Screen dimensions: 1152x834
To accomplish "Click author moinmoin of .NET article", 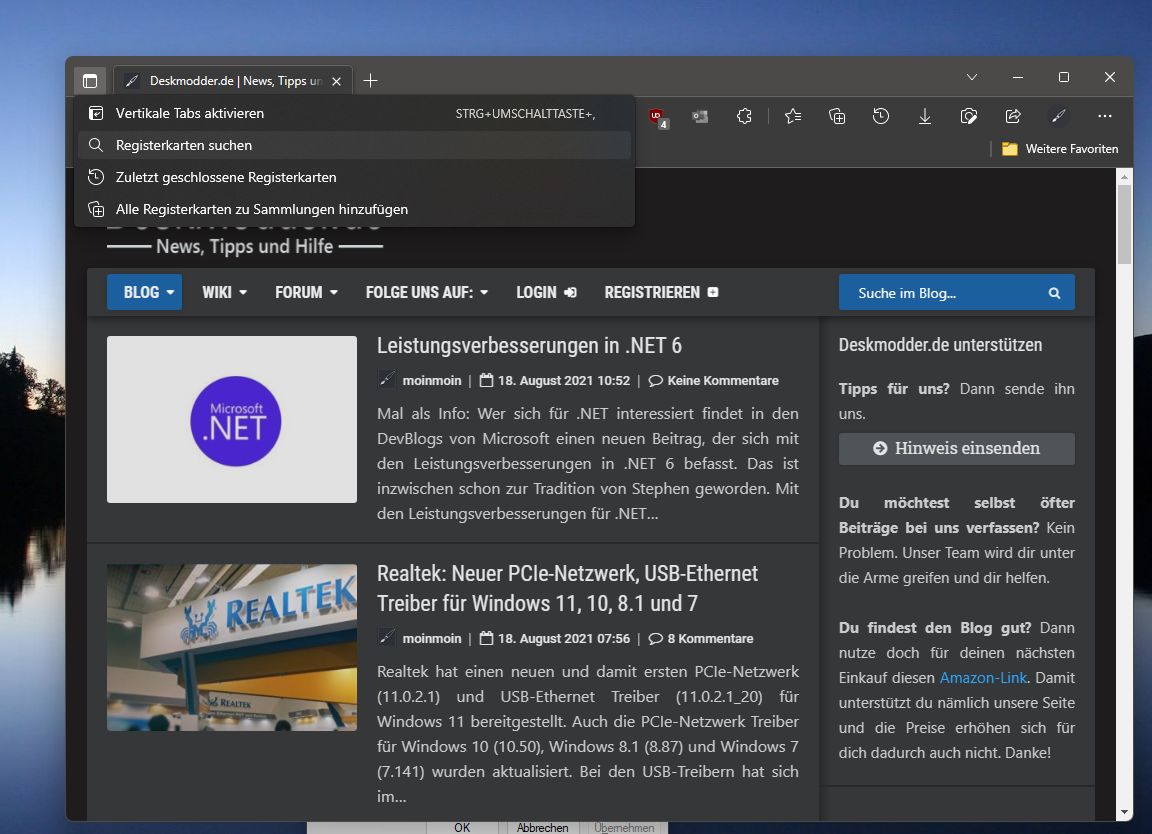I will pos(431,381).
